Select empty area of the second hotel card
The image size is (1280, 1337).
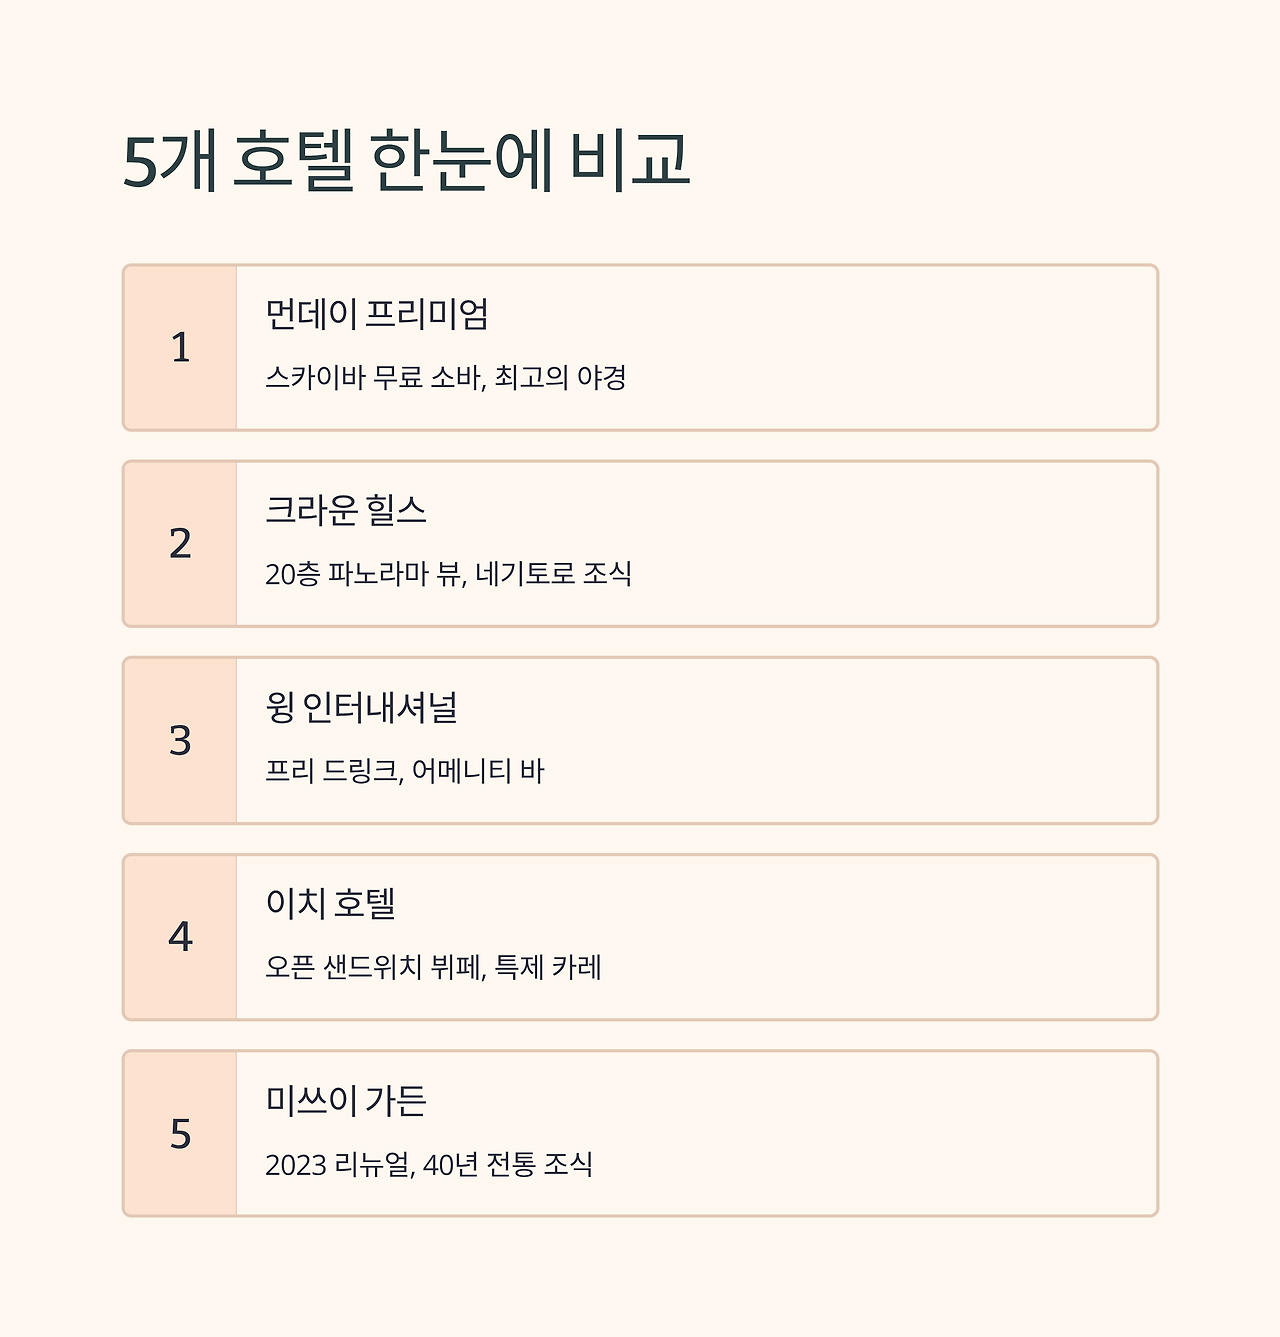(x=900, y=544)
